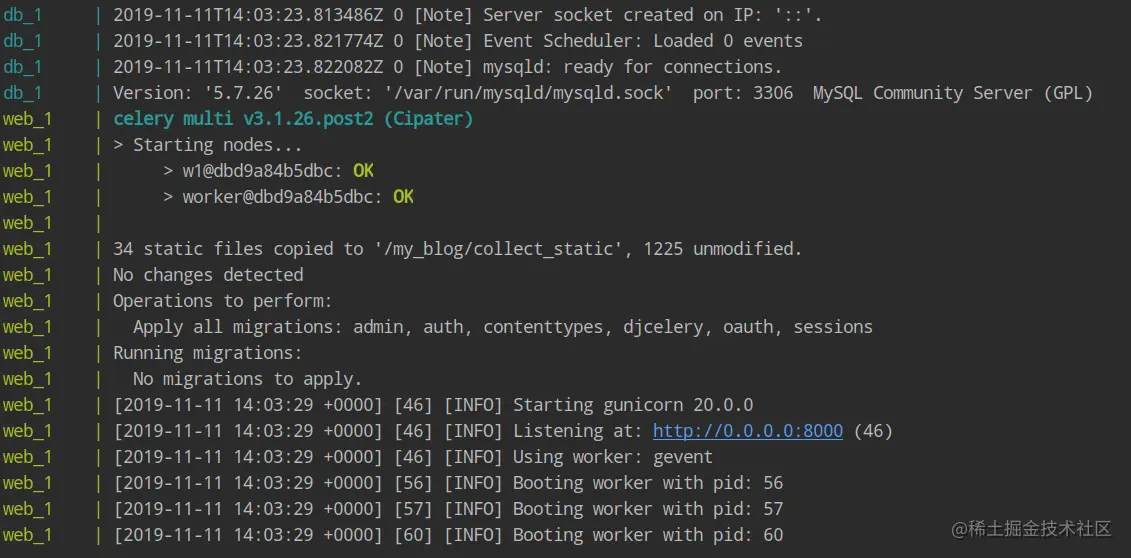Image resolution: width=1131 pixels, height=558 pixels.
Task: Select the '34 static files copied' message
Action: [x=458, y=249]
